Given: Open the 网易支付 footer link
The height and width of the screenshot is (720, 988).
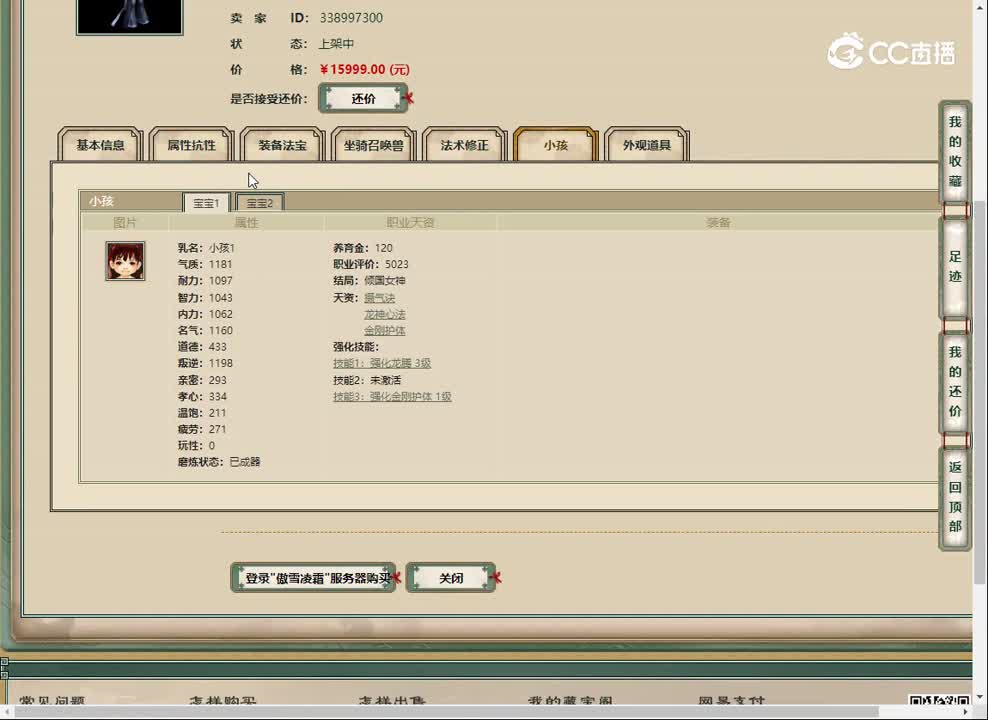Looking at the screenshot, I should (x=732, y=700).
